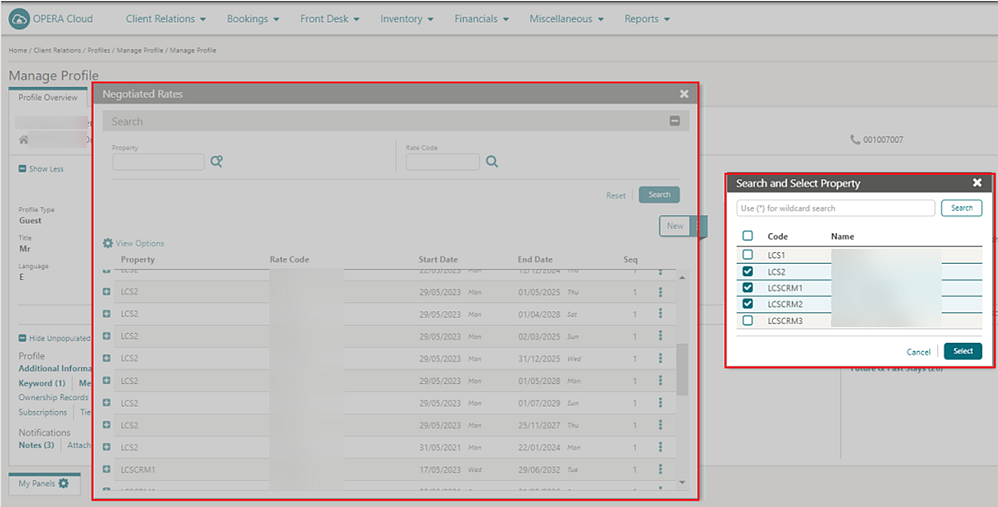Click the Start Date column header
Image resolution: width=998 pixels, height=507 pixels.
tap(438, 260)
